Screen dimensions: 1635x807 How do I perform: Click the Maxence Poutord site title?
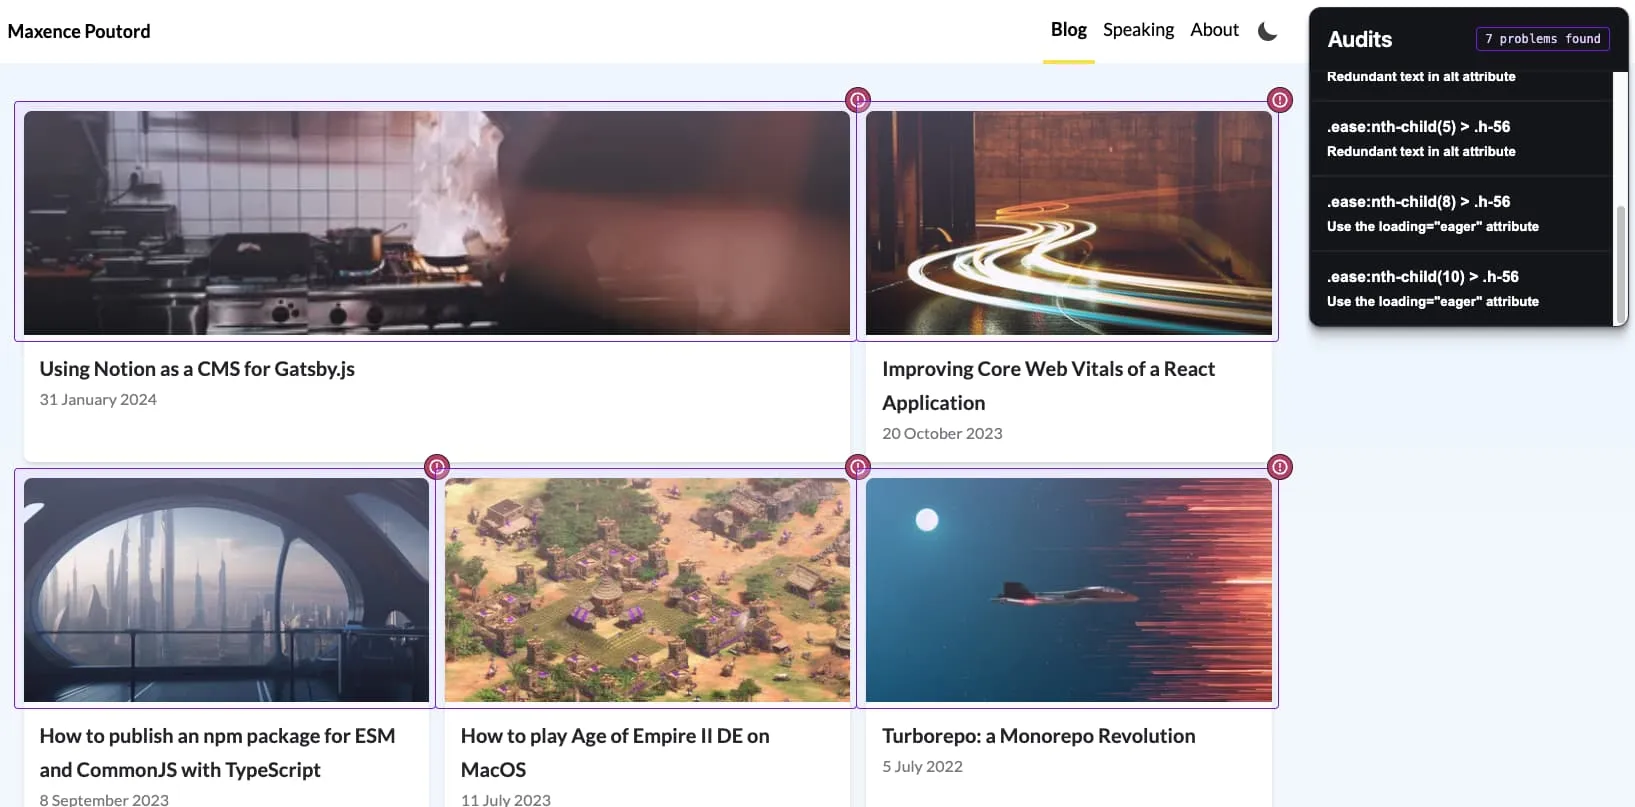click(x=79, y=31)
